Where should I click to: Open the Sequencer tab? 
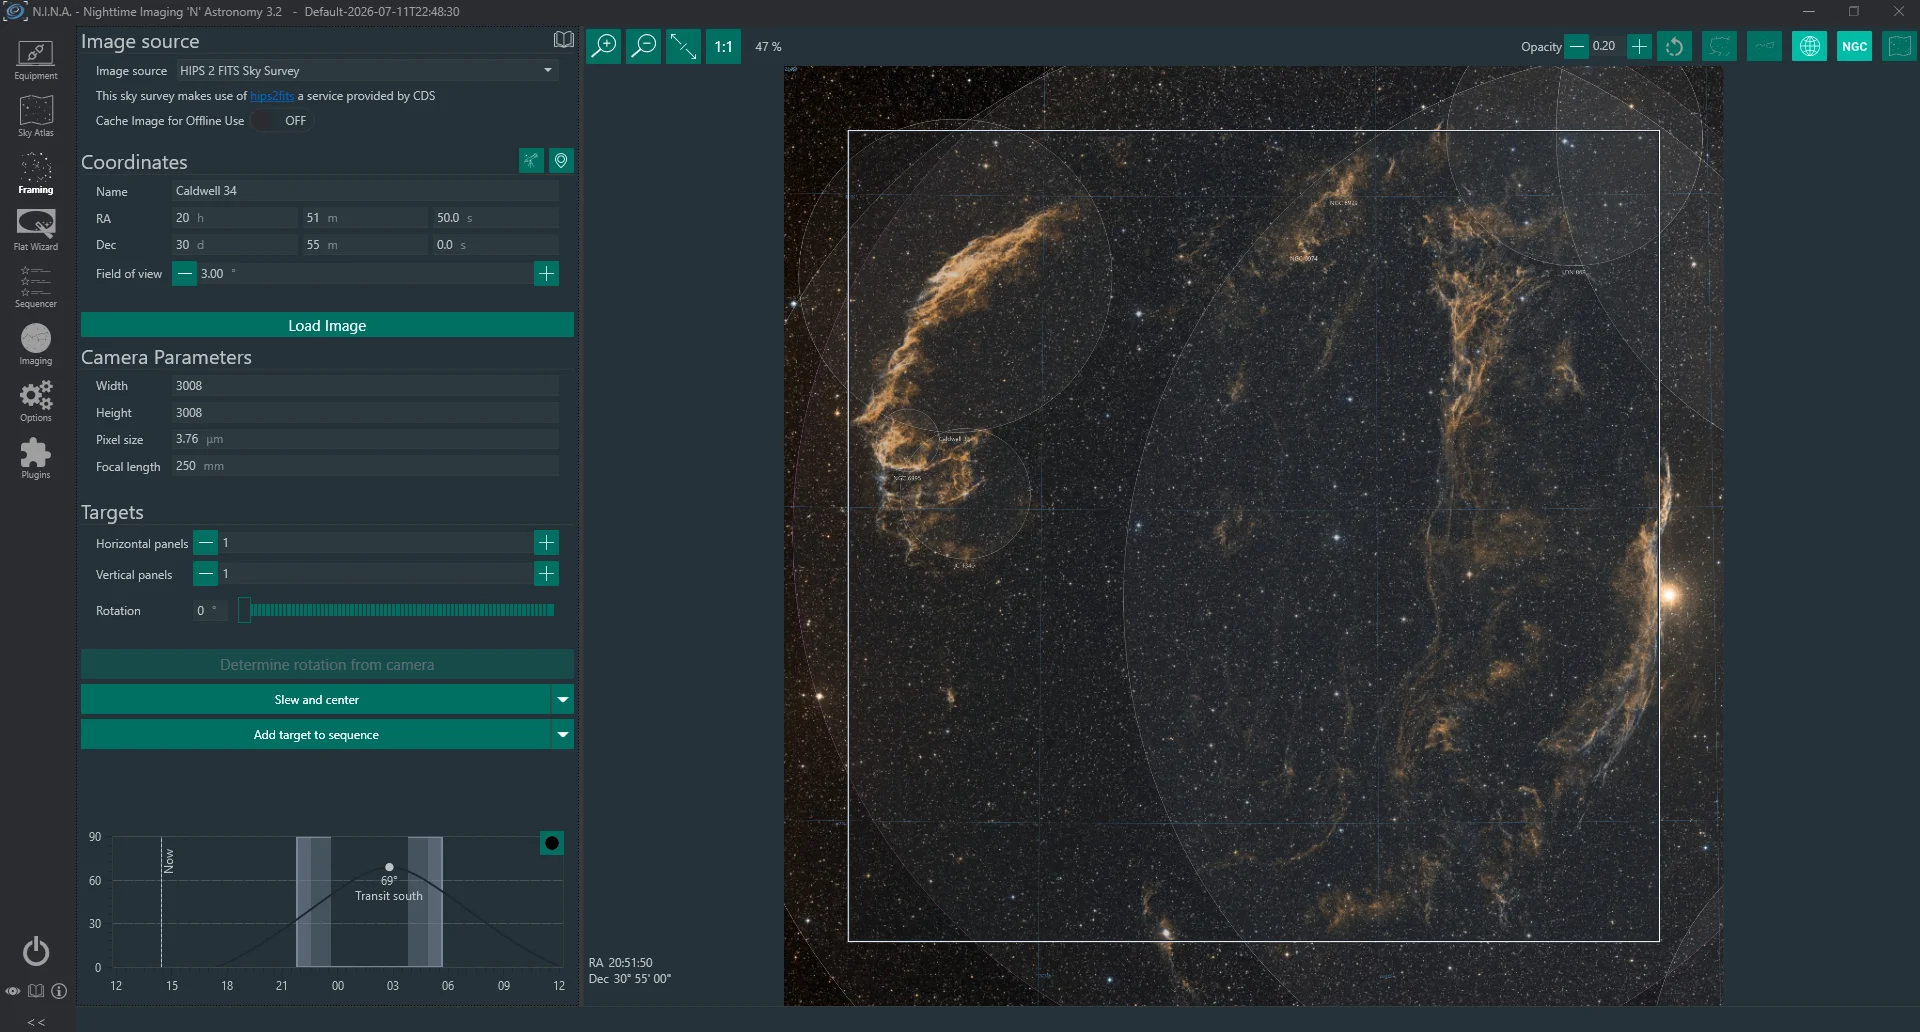36,288
